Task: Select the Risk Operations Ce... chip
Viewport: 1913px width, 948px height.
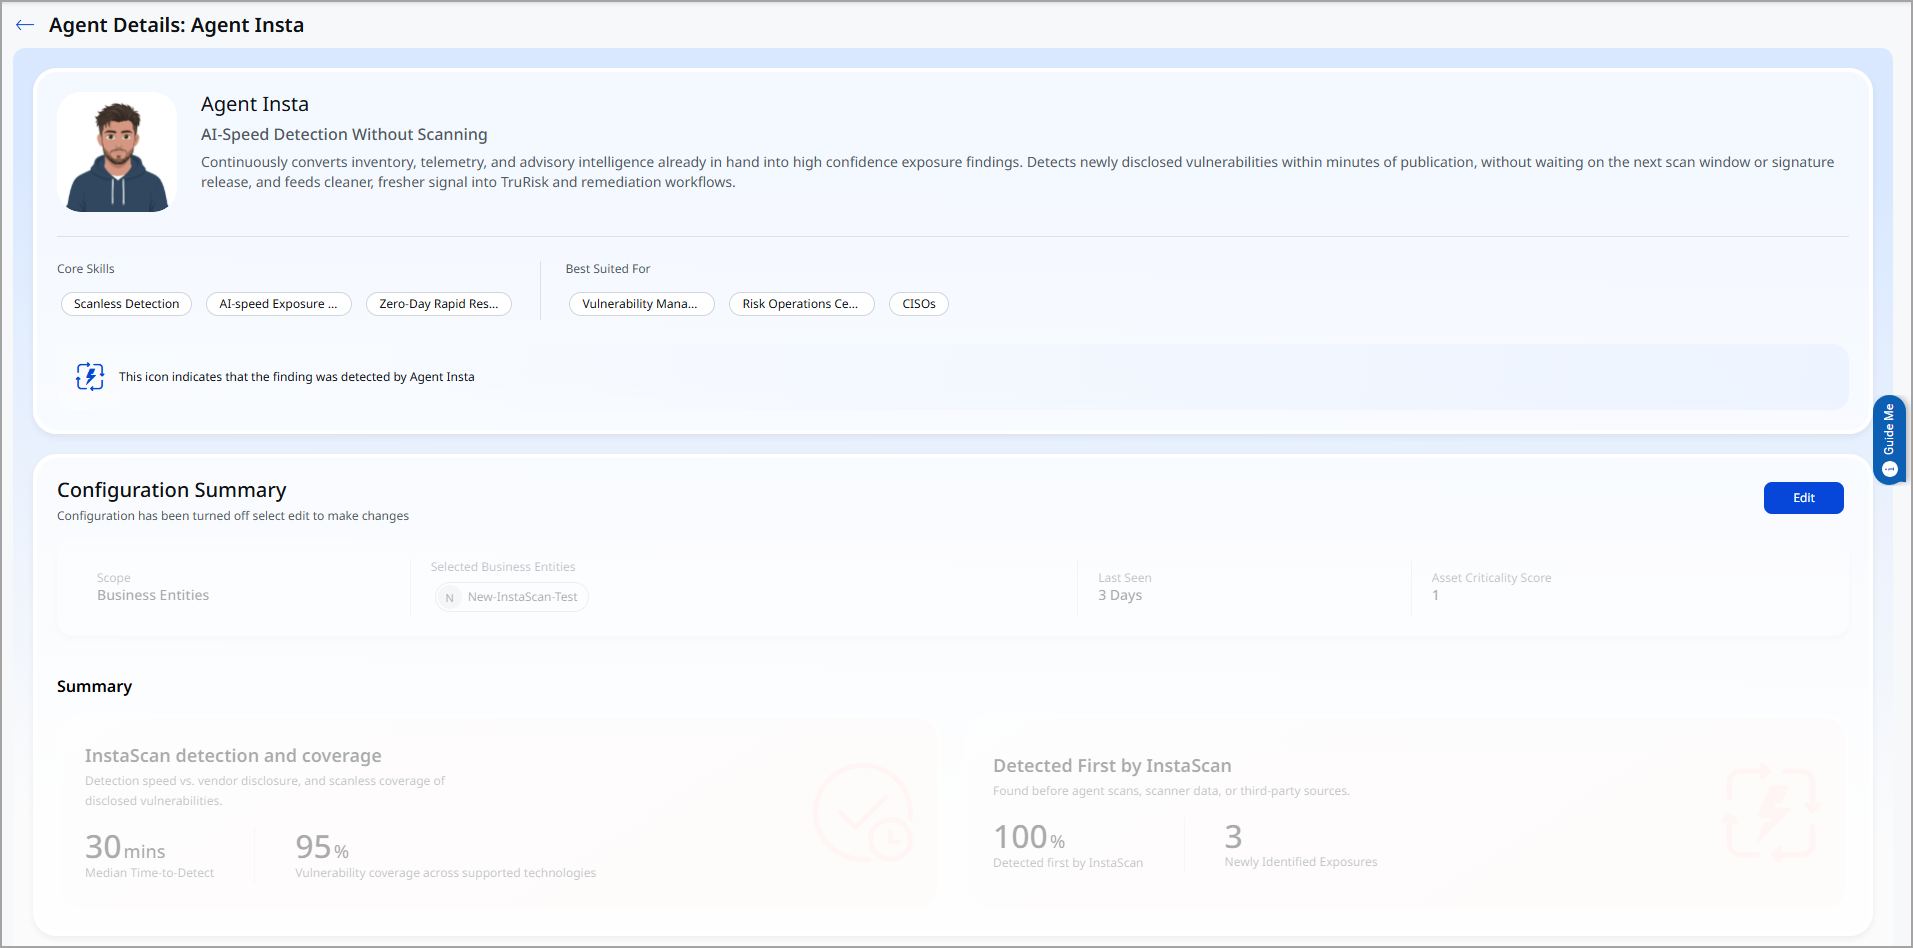Action: (x=801, y=304)
